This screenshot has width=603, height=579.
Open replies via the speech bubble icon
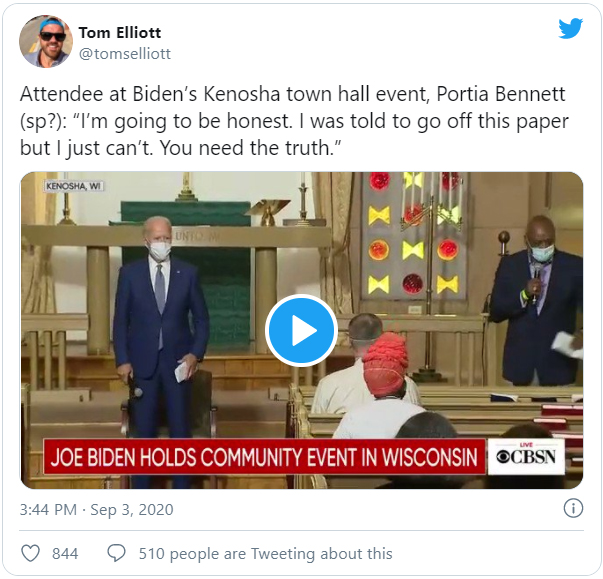[116, 554]
